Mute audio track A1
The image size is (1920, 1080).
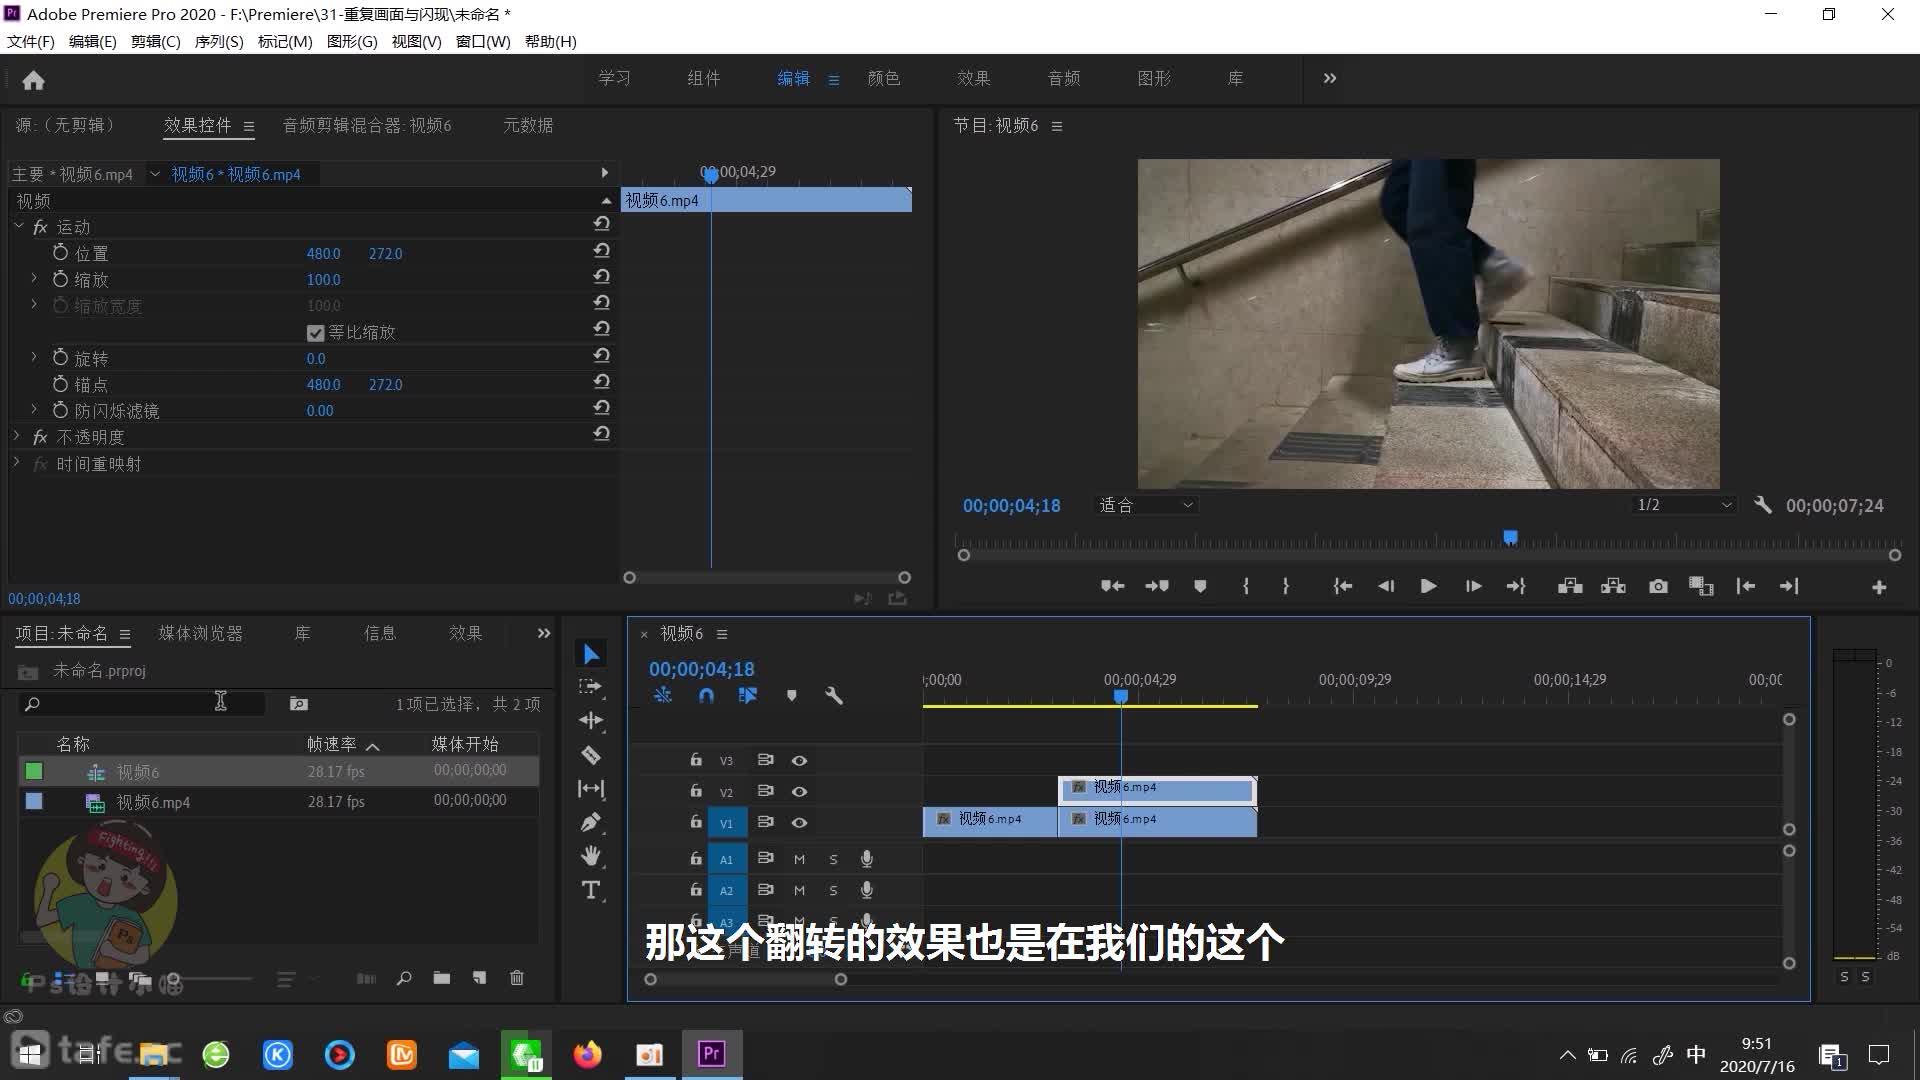(799, 859)
